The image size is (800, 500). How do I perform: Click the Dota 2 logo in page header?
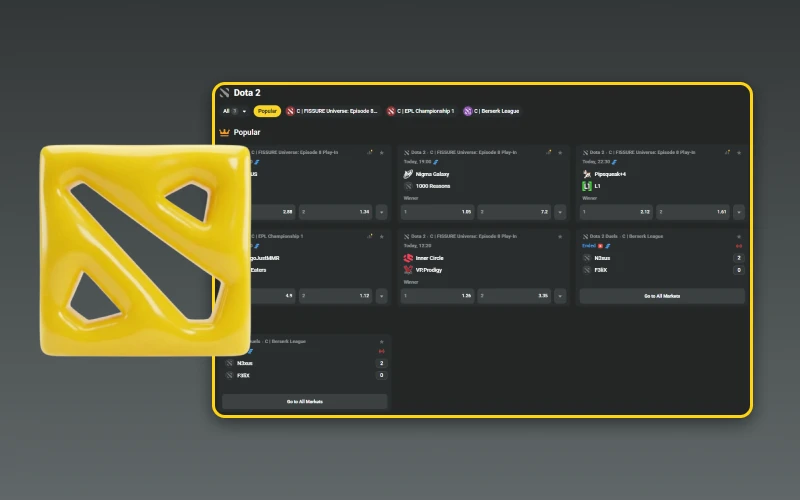pyautogui.click(x=225, y=93)
